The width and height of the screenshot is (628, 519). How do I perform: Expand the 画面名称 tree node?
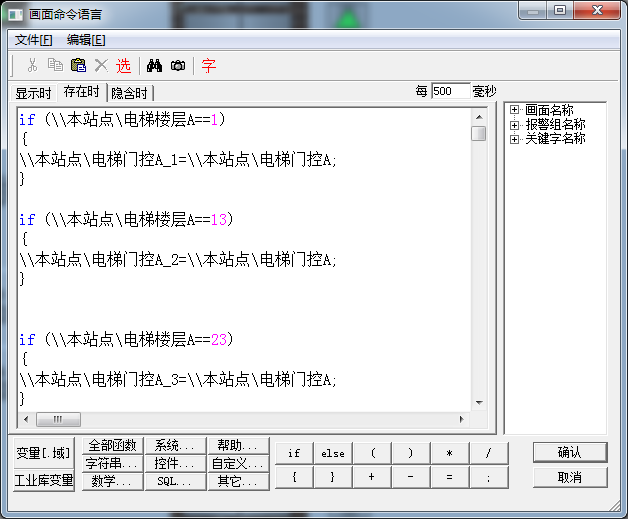[x=514, y=109]
